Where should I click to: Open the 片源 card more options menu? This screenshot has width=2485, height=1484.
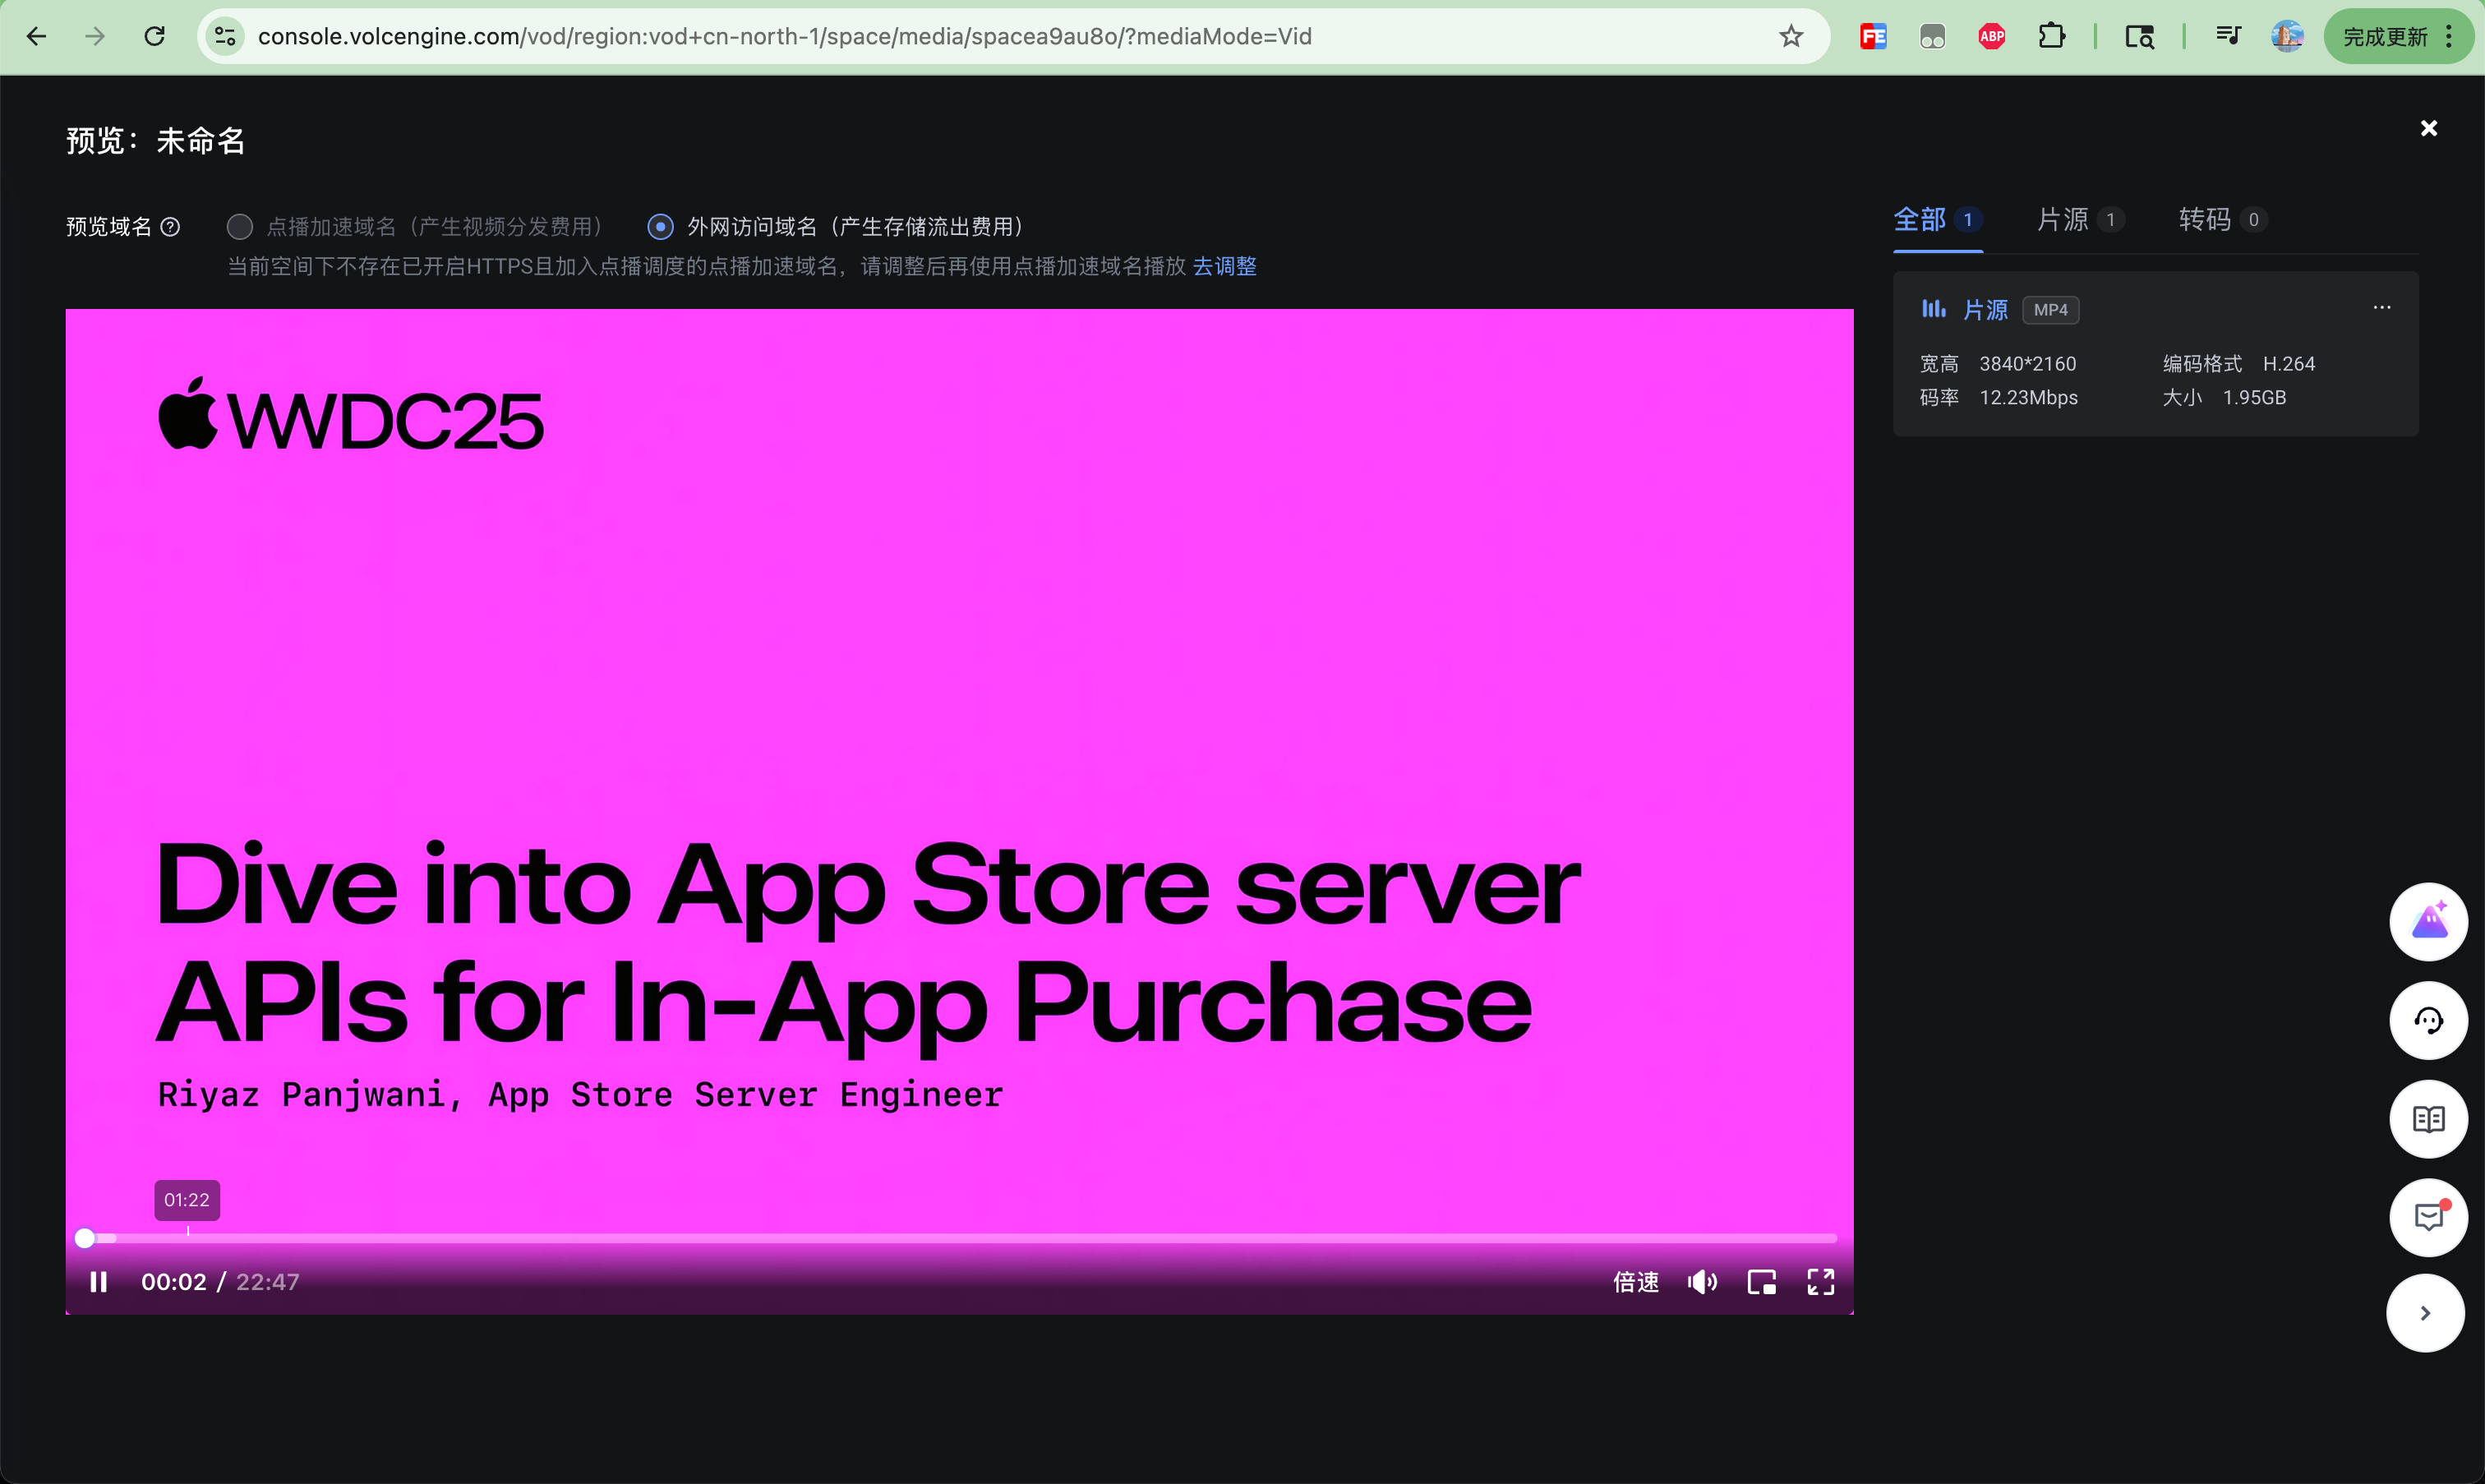[x=2381, y=308]
